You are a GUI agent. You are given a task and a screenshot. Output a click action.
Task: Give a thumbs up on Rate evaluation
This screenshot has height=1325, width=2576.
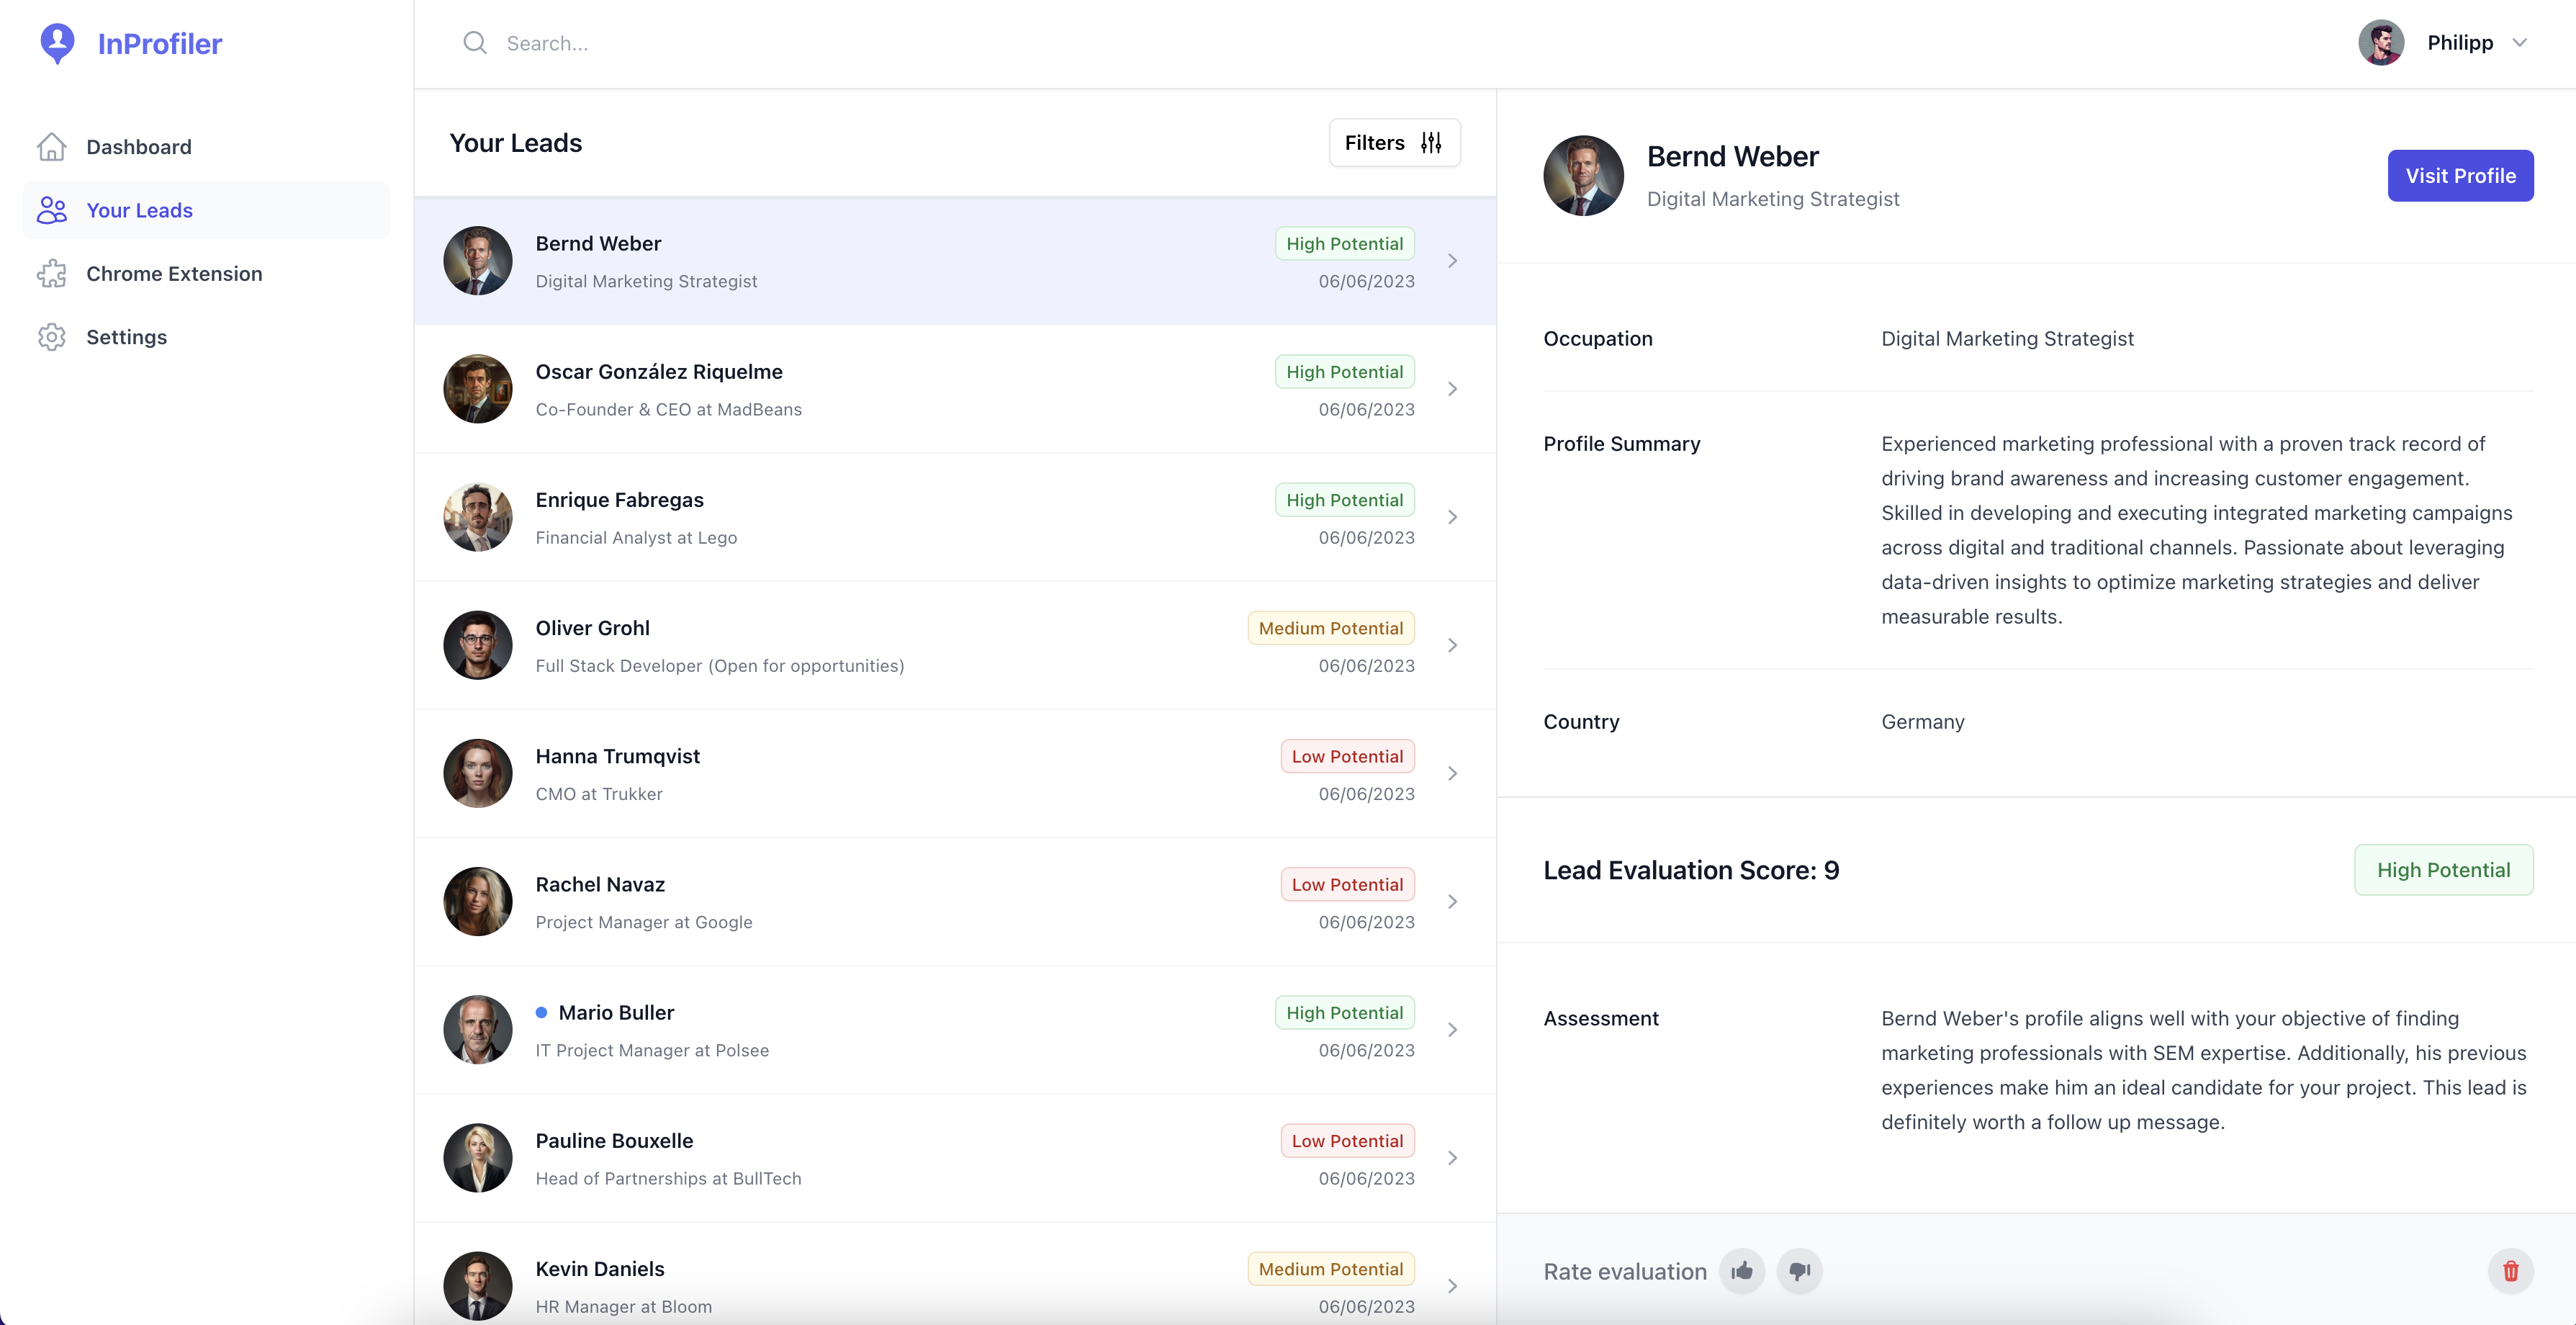1742,1271
